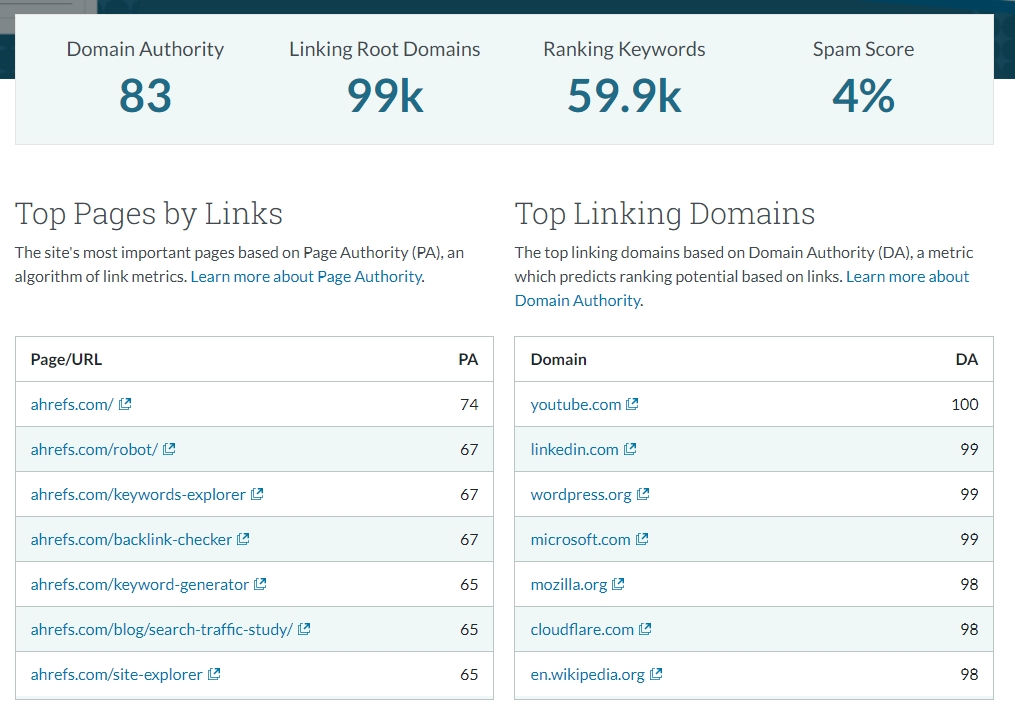
Task: Click the Top Pages by Links heading
Action: pyautogui.click(x=149, y=214)
